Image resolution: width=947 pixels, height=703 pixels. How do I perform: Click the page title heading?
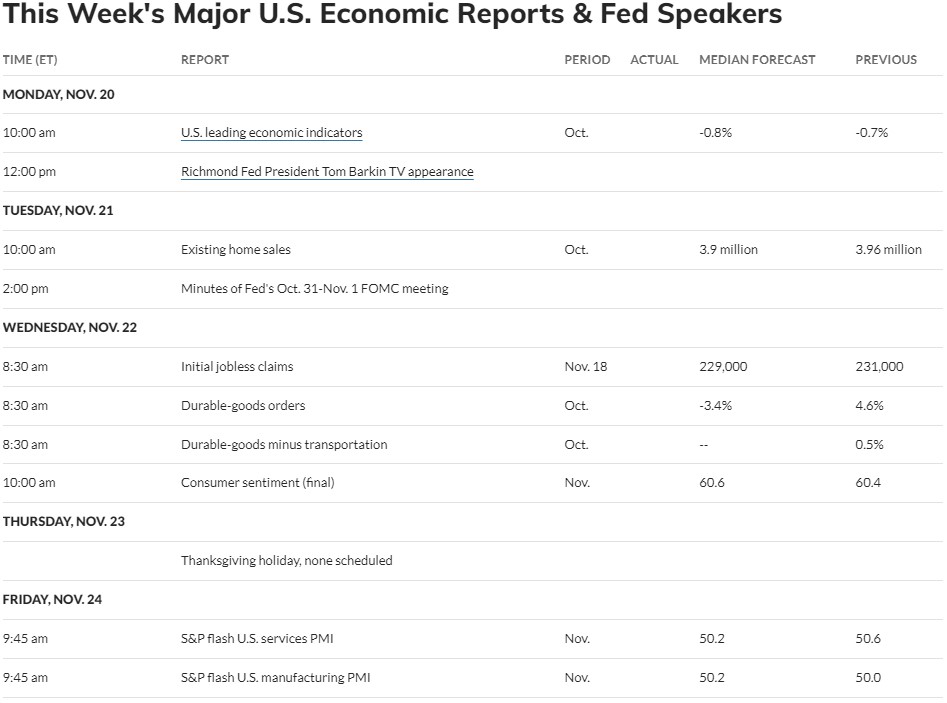pos(392,13)
